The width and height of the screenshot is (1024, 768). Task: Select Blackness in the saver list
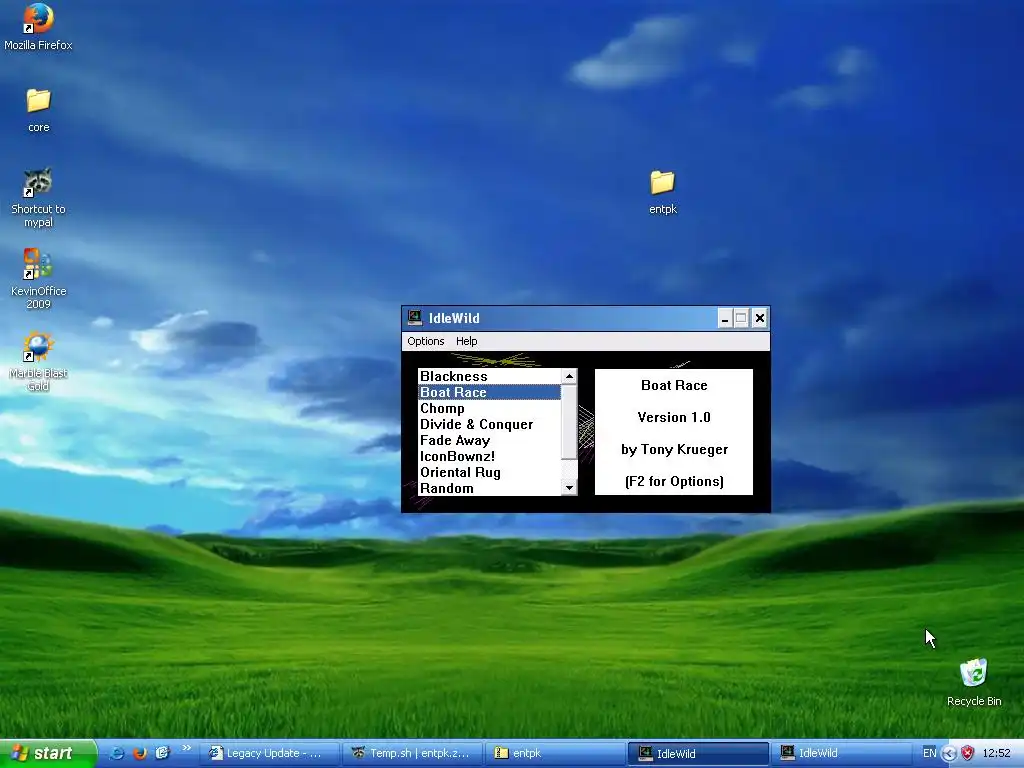click(489, 376)
